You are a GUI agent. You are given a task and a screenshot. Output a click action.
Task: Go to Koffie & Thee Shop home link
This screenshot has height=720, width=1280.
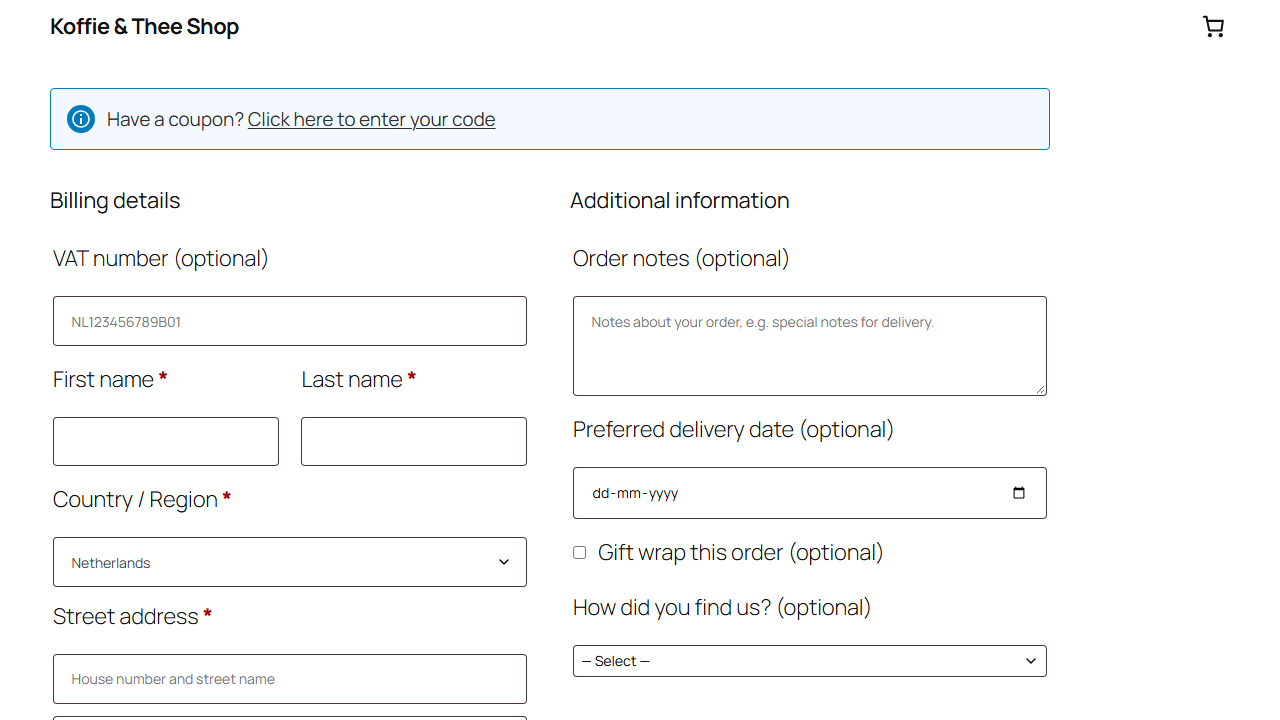click(144, 27)
